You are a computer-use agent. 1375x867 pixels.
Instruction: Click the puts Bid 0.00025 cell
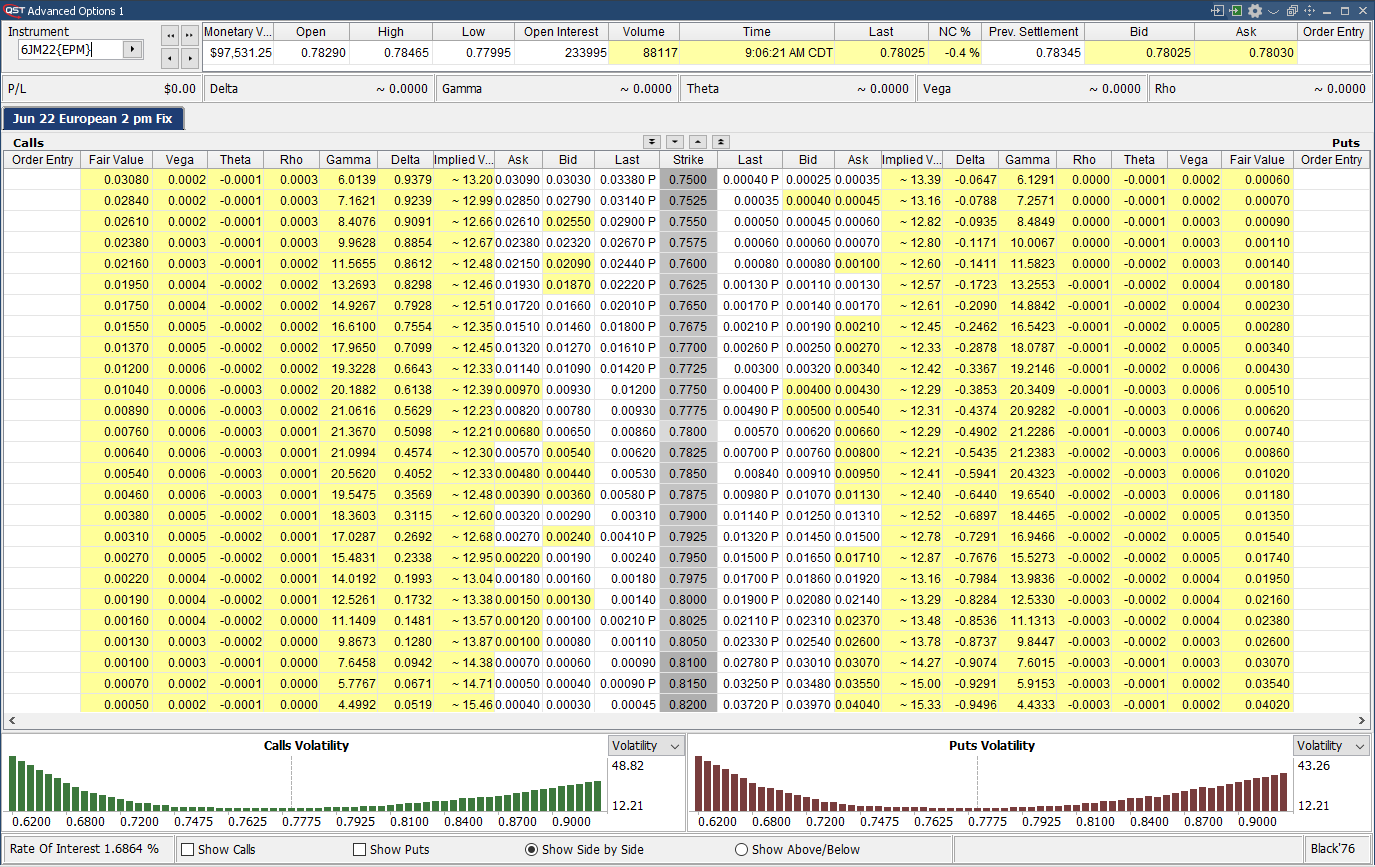click(808, 180)
